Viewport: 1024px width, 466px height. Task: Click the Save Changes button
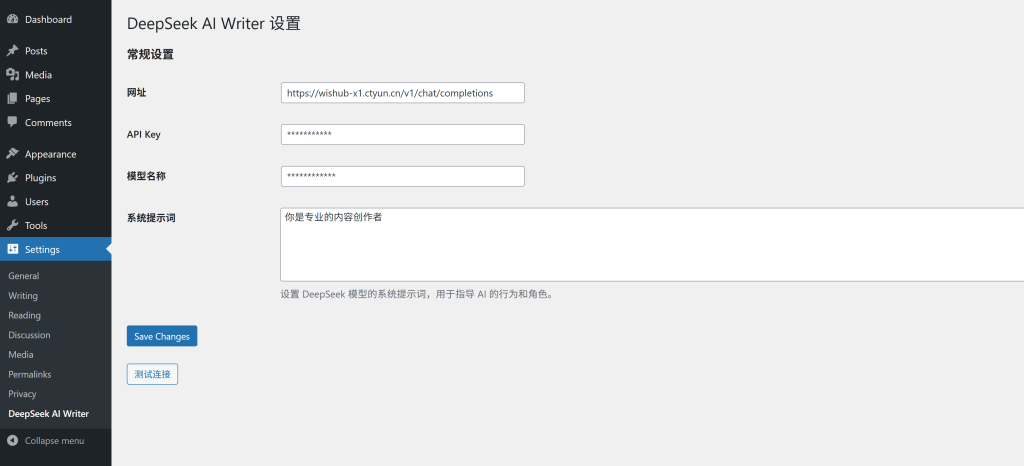(x=162, y=336)
